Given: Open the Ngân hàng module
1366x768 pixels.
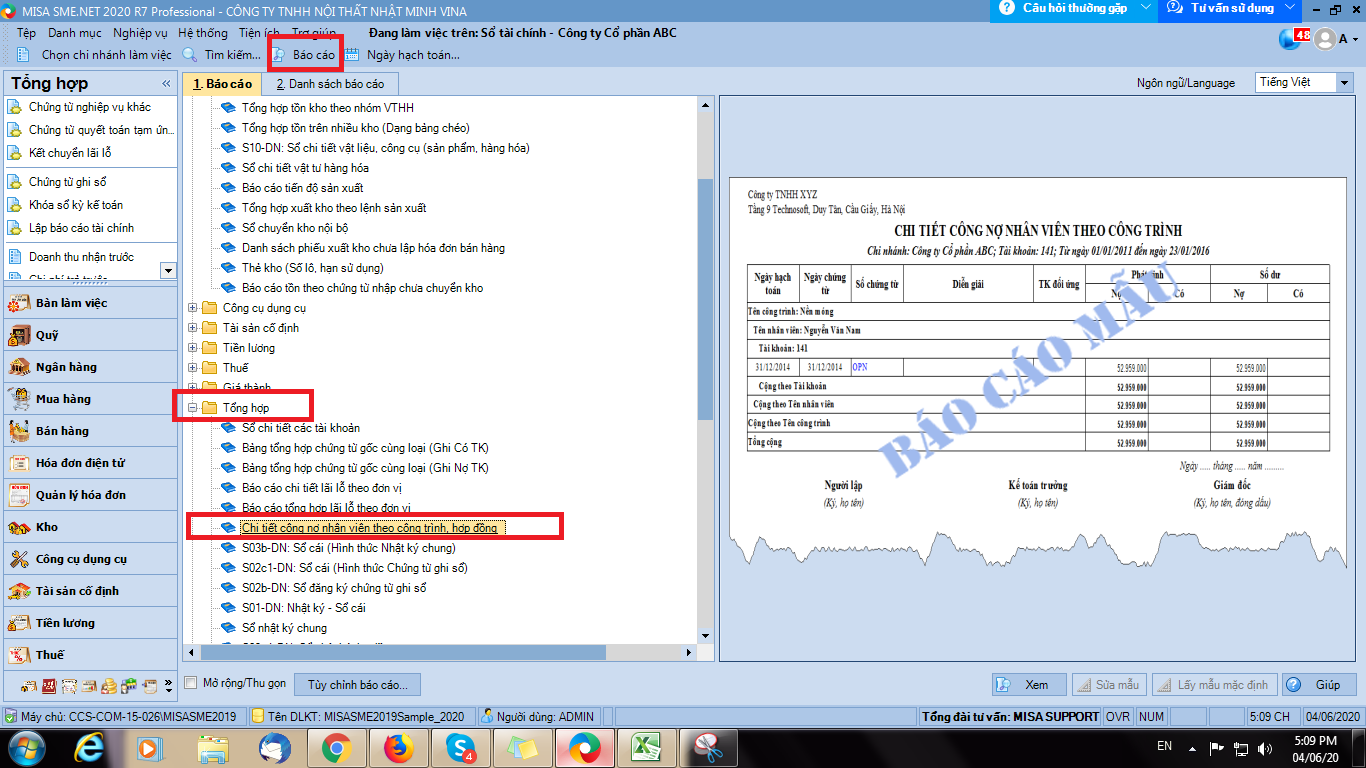Looking at the screenshot, I should point(90,367).
